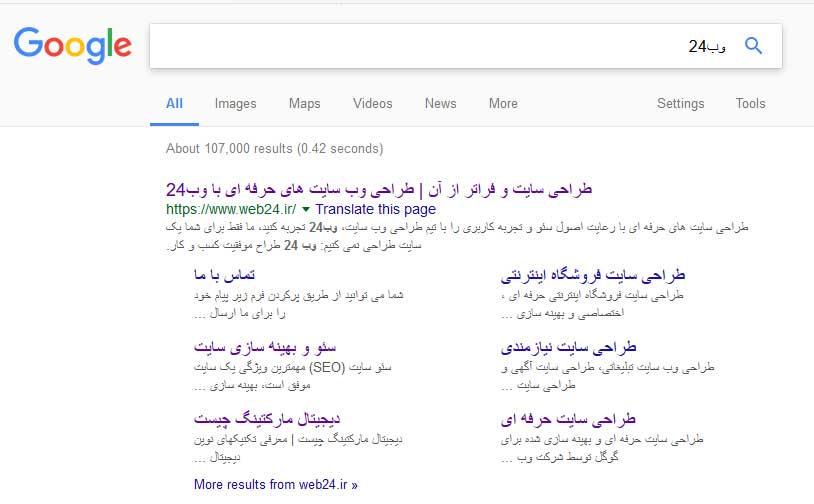
Task: Open the تماس با ما sitelink
Action: point(224,274)
